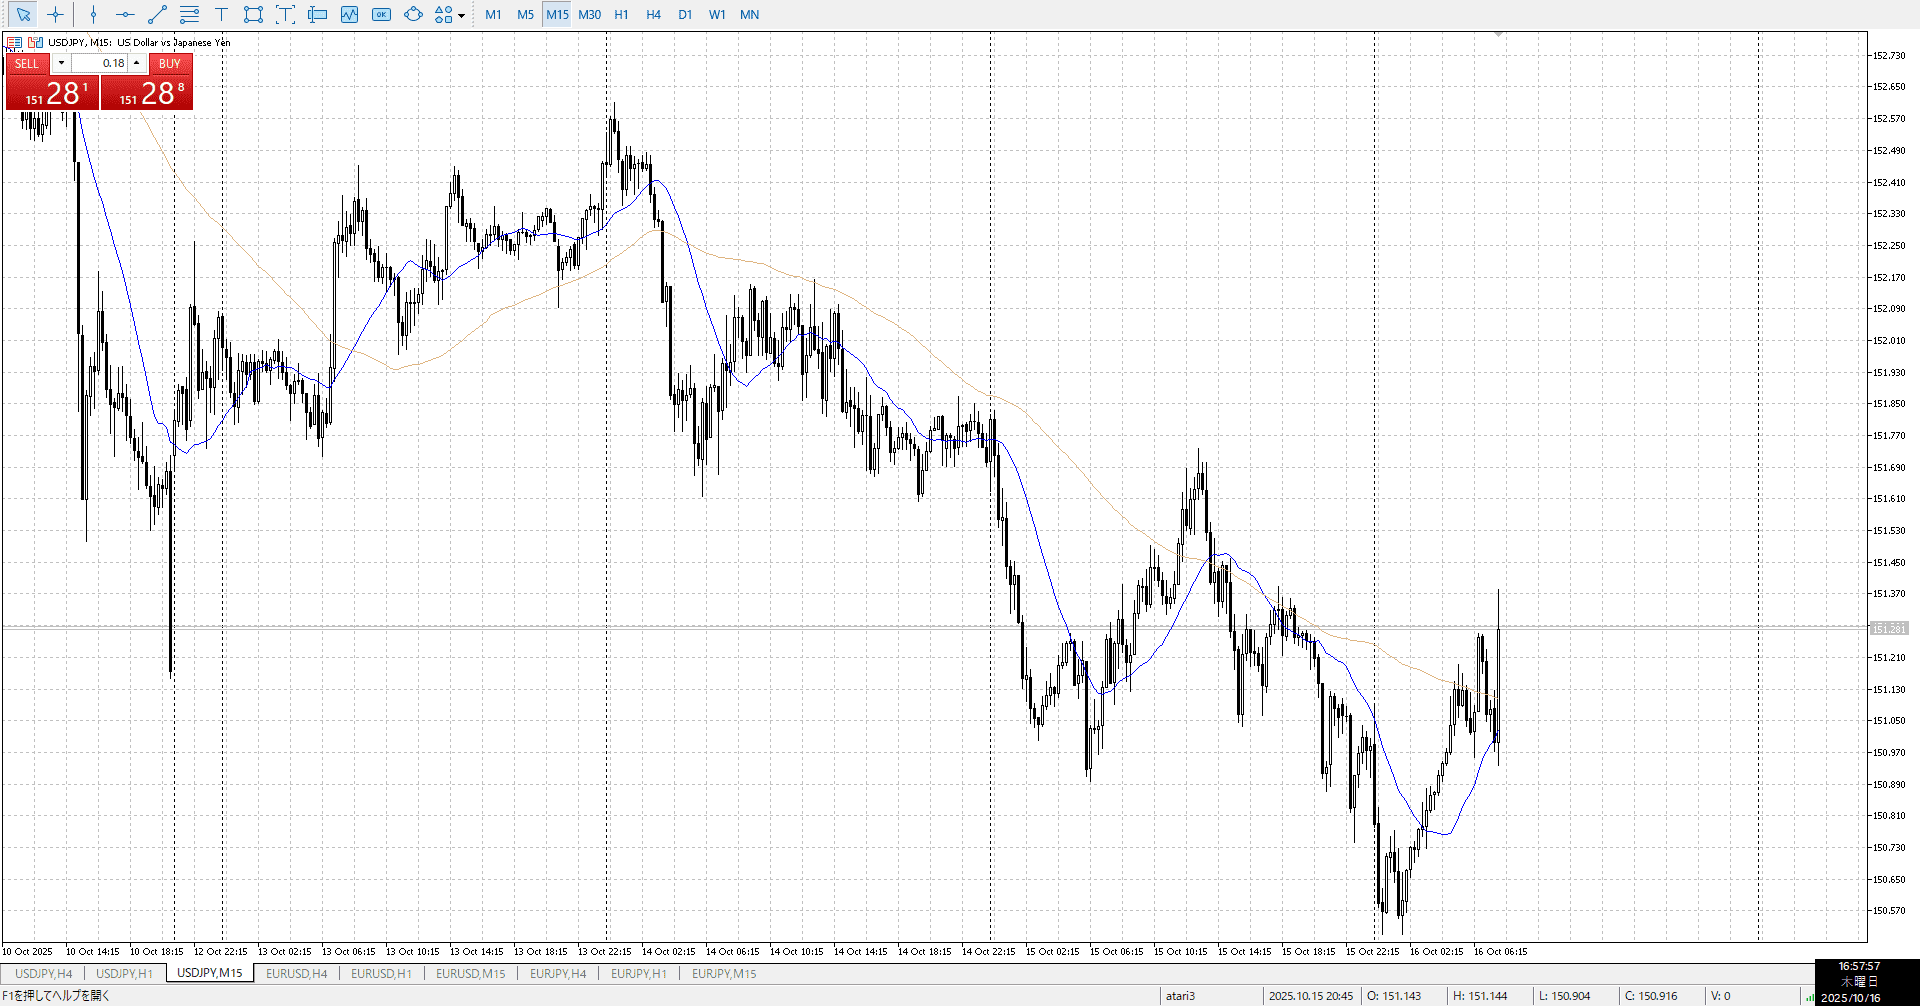Toggle the M15 timeframe button

pyautogui.click(x=557, y=14)
